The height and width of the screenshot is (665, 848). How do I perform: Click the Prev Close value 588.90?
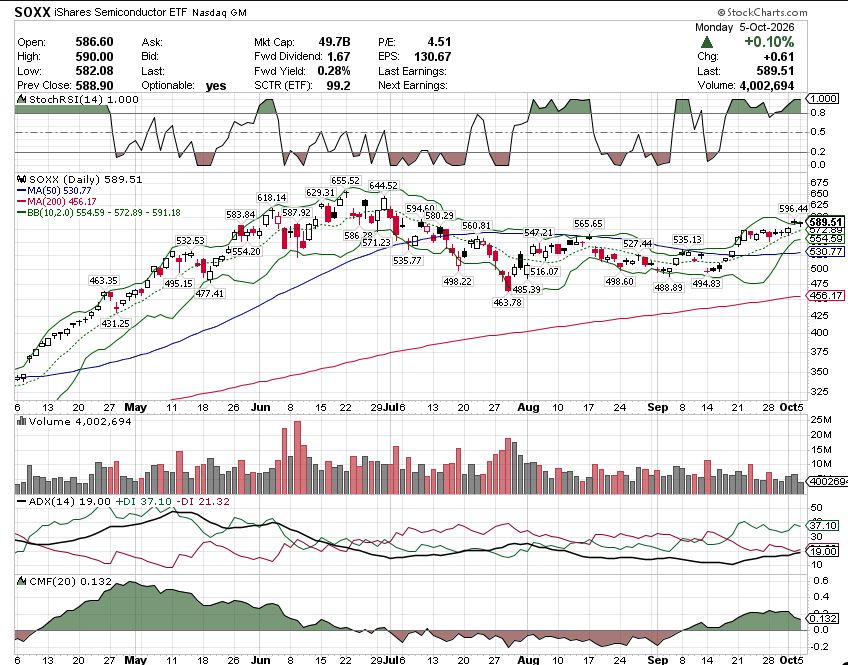tap(94, 85)
